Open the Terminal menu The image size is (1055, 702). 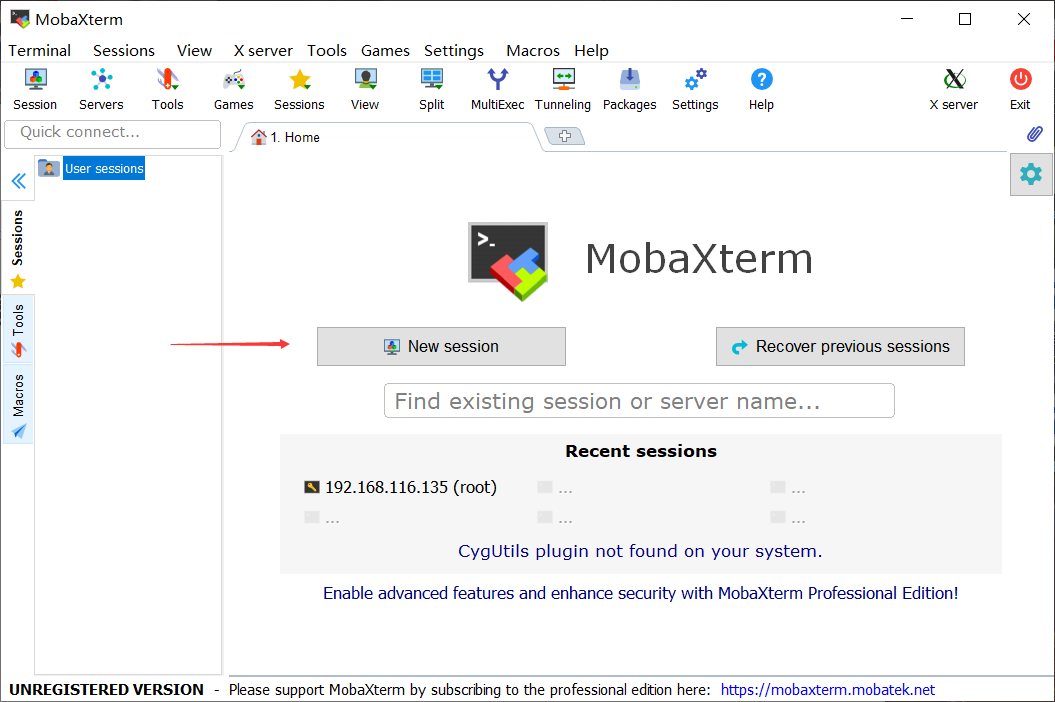point(39,50)
